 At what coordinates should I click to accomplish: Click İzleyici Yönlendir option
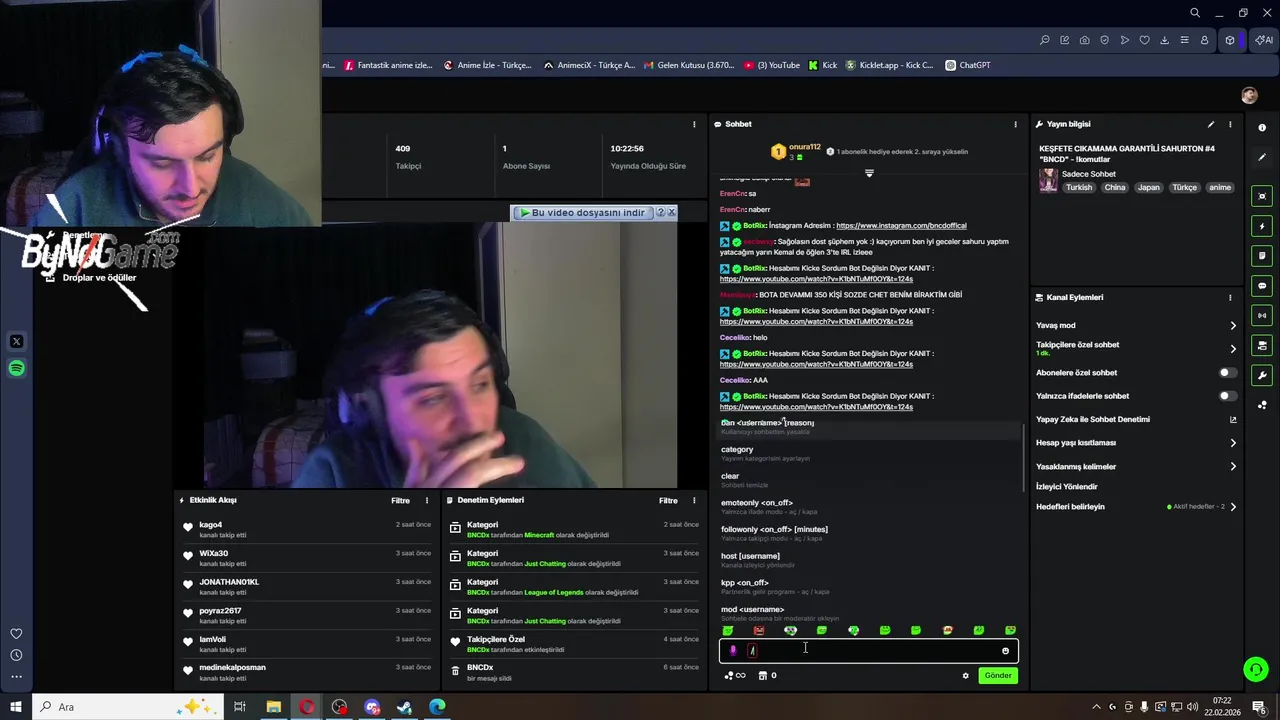[x=1066, y=487]
